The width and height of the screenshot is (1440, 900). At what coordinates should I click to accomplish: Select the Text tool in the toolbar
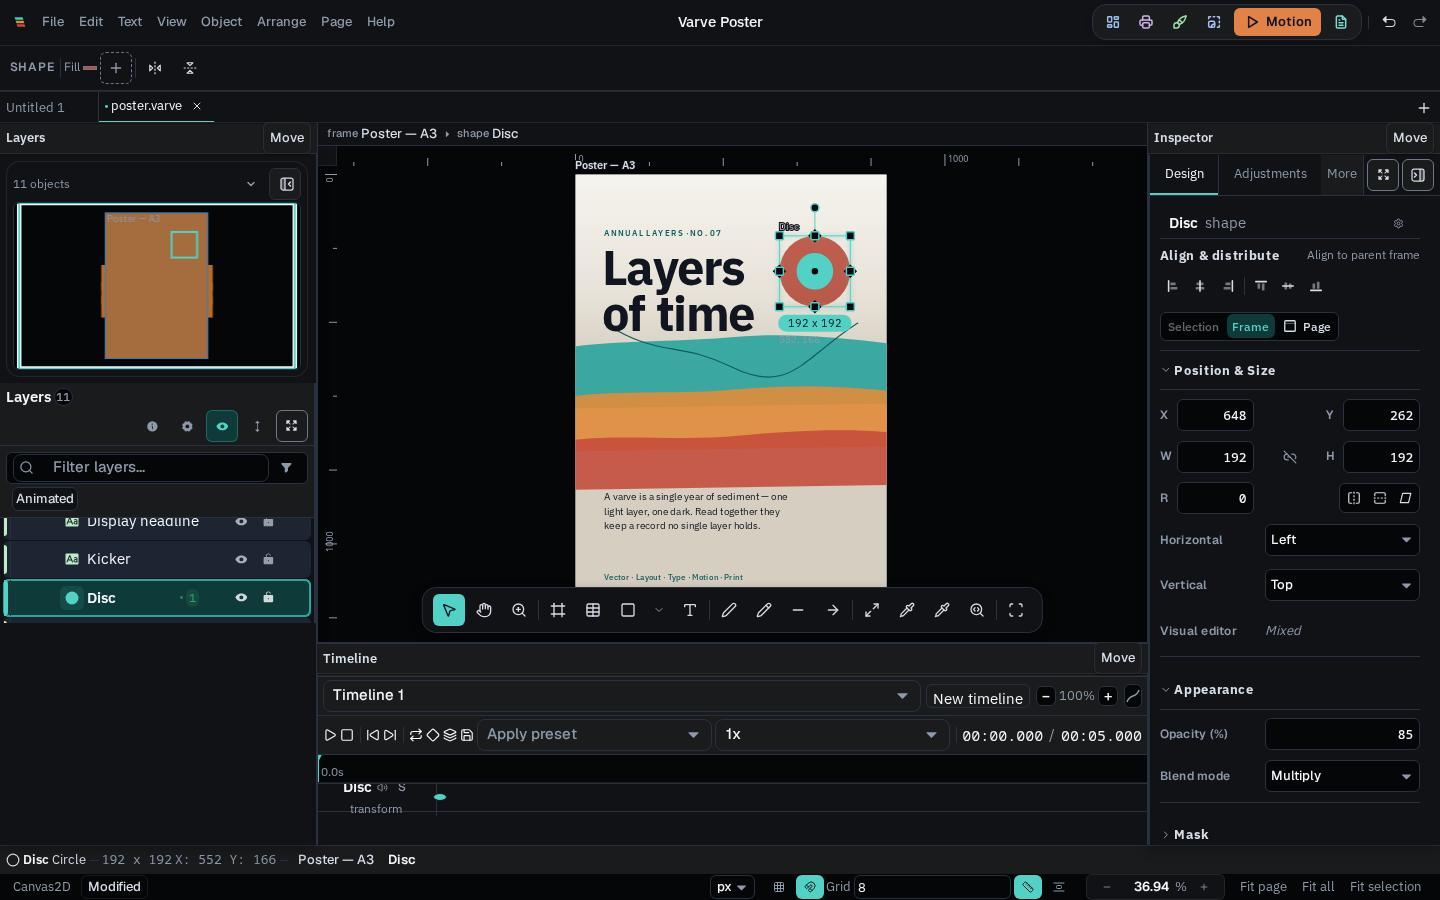click(690, 610)
